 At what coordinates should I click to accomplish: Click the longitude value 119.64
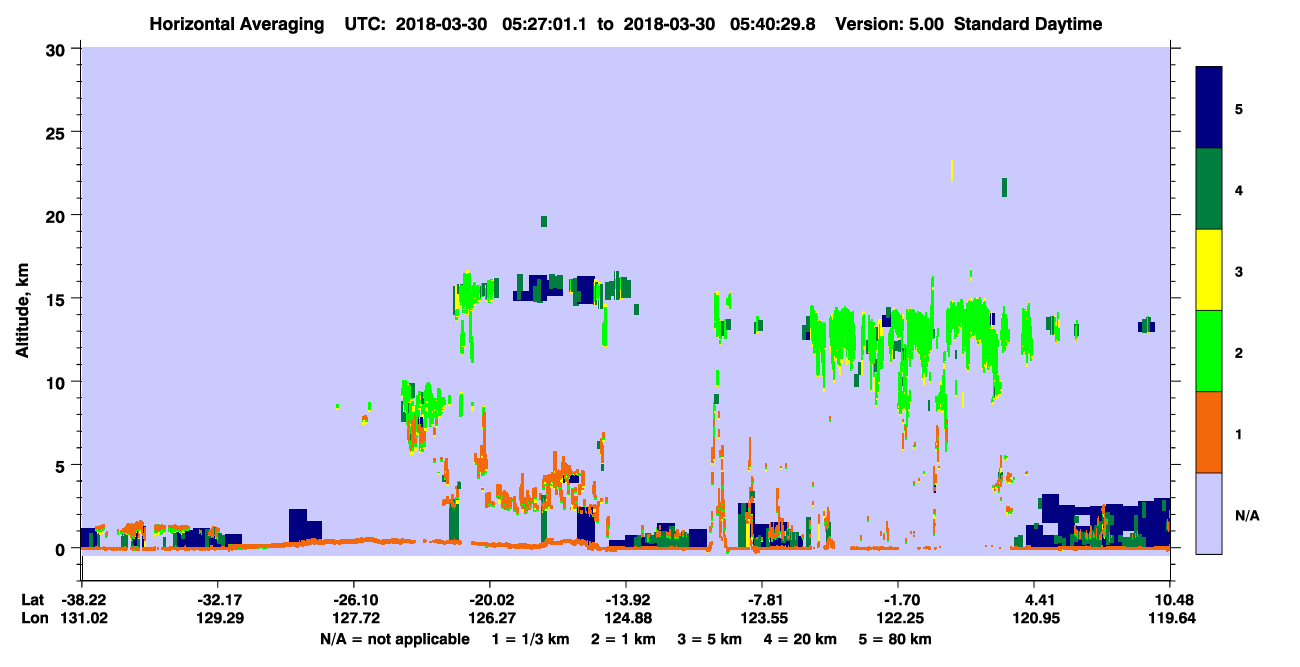(1170, 618)
